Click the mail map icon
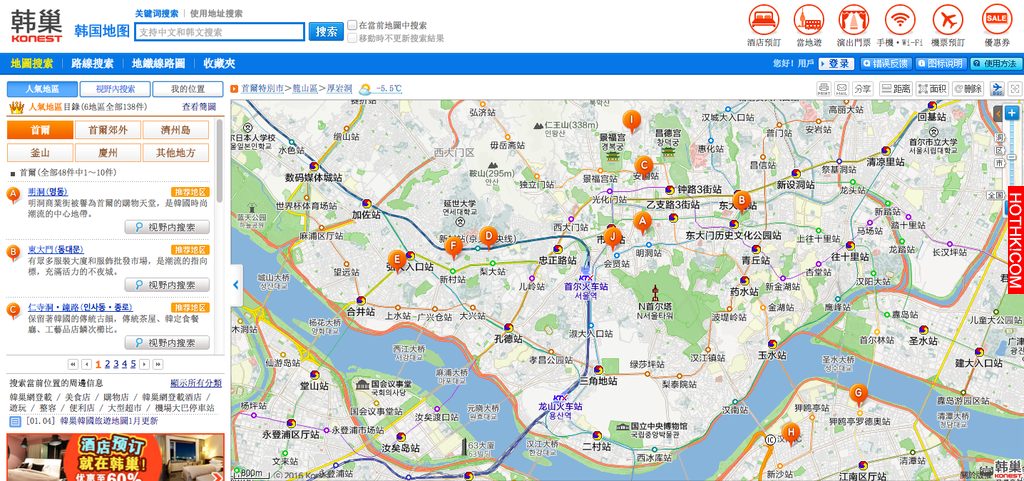 click(841, 89)
